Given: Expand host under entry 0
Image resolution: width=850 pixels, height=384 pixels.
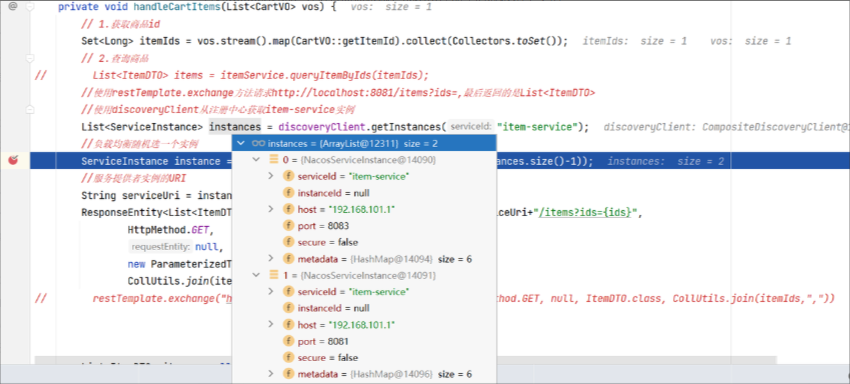Looking at the screenshot, I should tap(271, 209).
